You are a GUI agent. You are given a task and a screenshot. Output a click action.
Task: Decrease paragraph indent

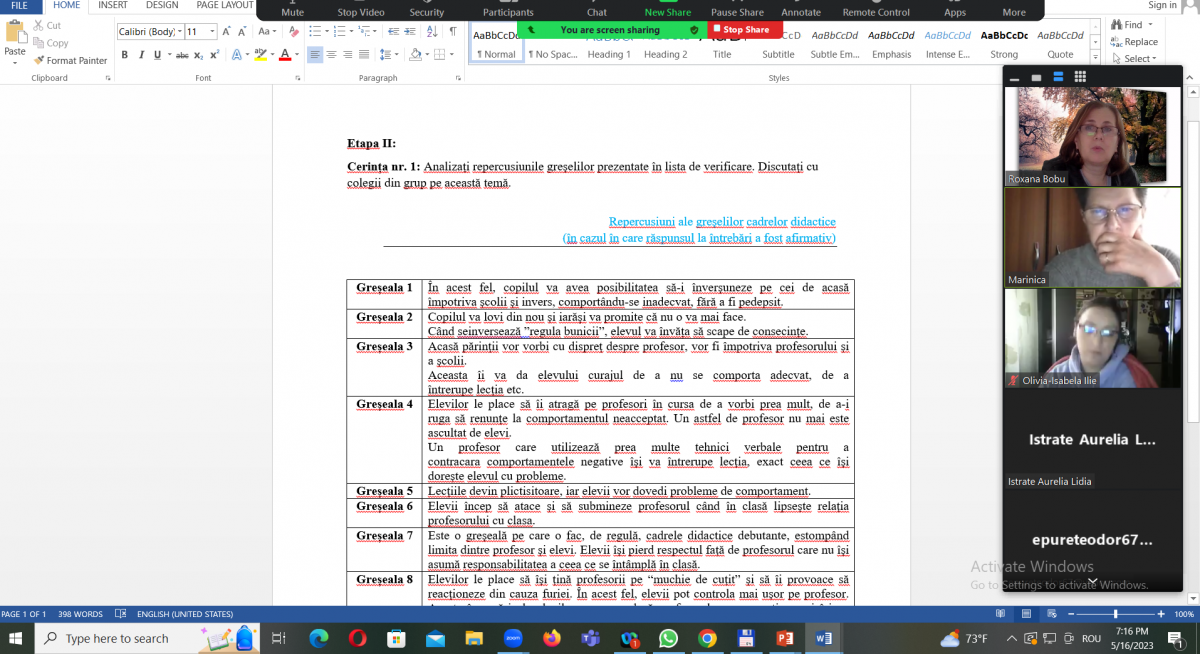pyautogui.click(x=395, y=32)
